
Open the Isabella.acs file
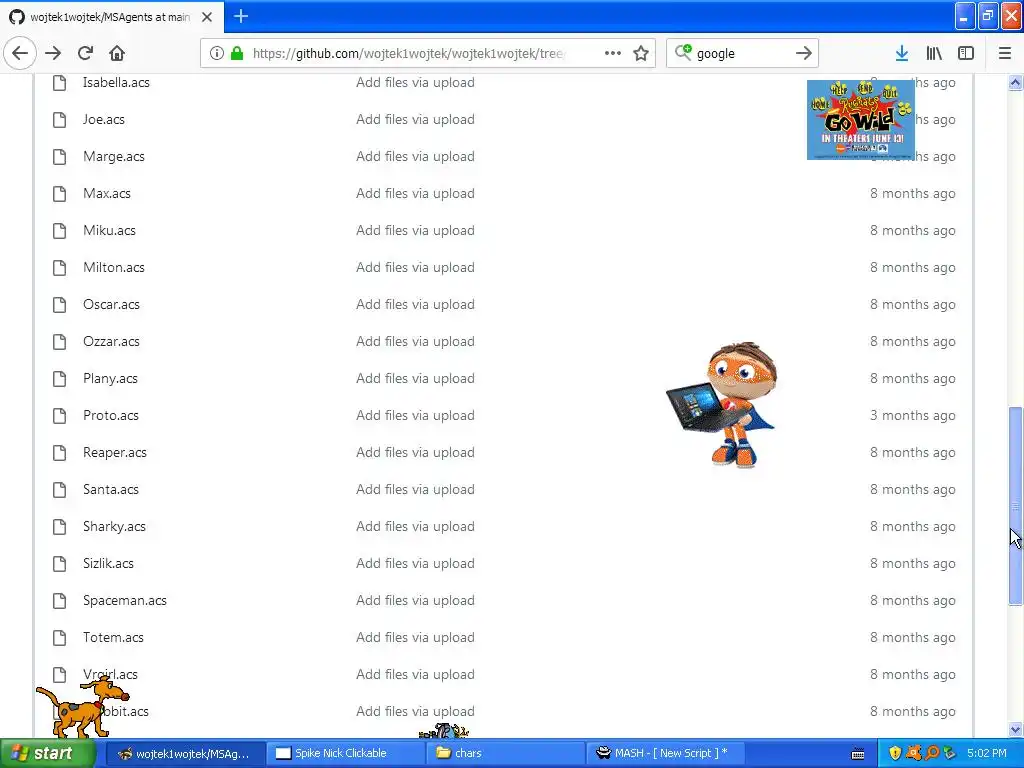point(116,82)
